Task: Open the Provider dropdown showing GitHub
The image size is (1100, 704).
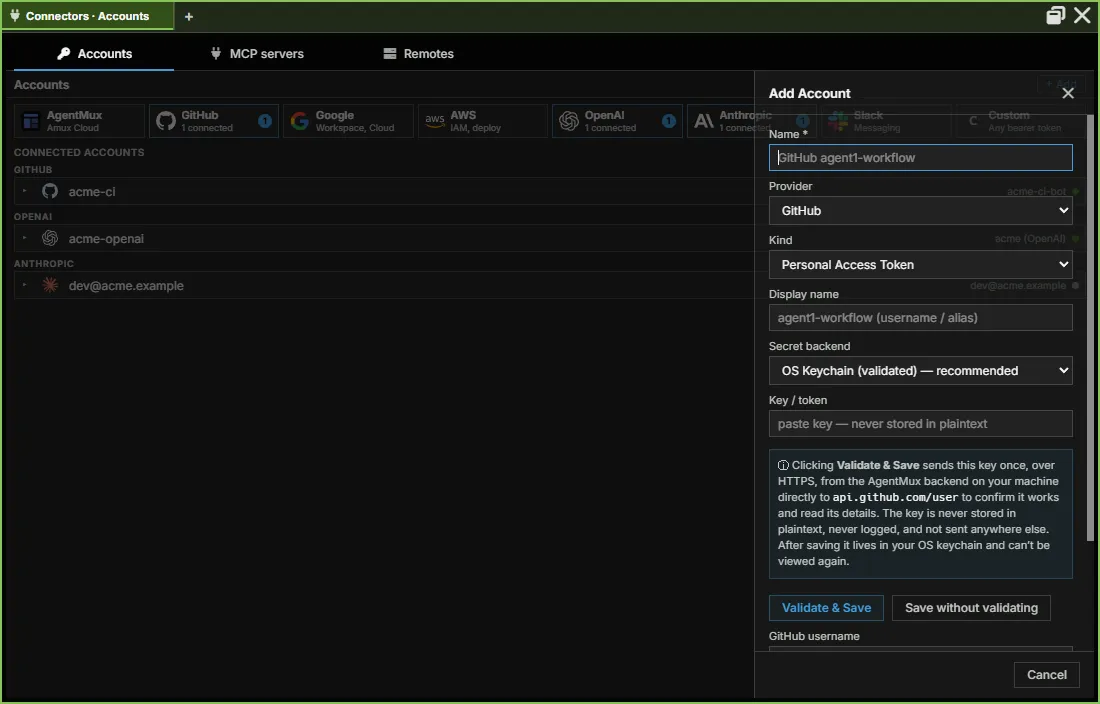Action: point(920,210)
